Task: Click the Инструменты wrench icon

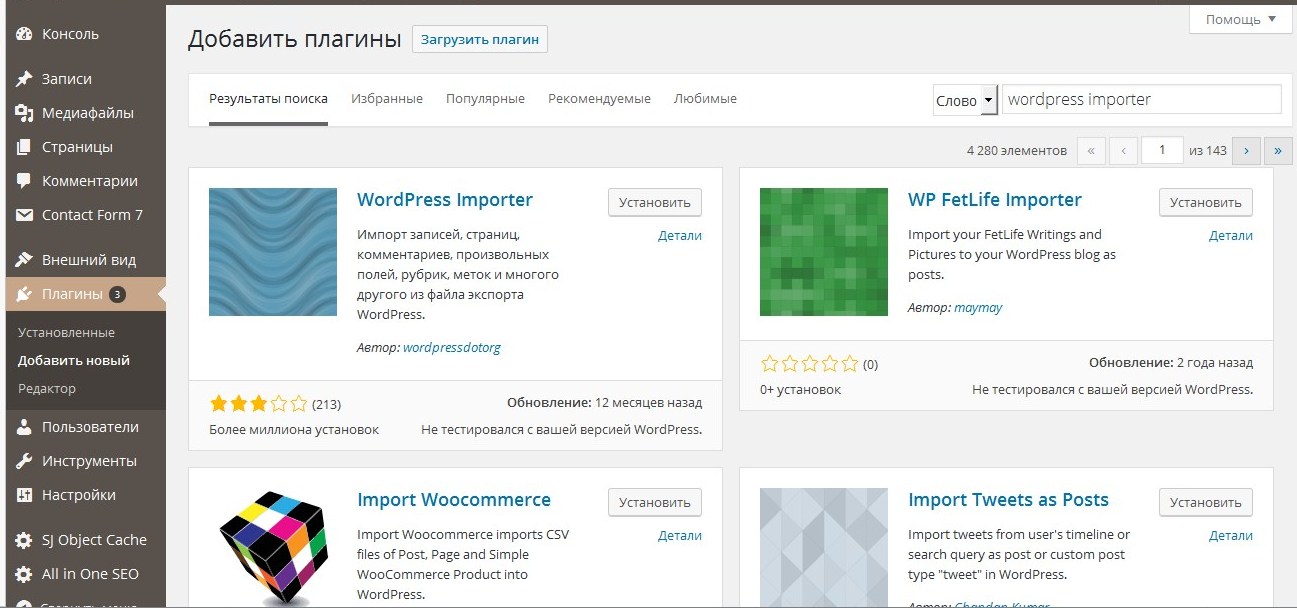Action: coord(24,461)
